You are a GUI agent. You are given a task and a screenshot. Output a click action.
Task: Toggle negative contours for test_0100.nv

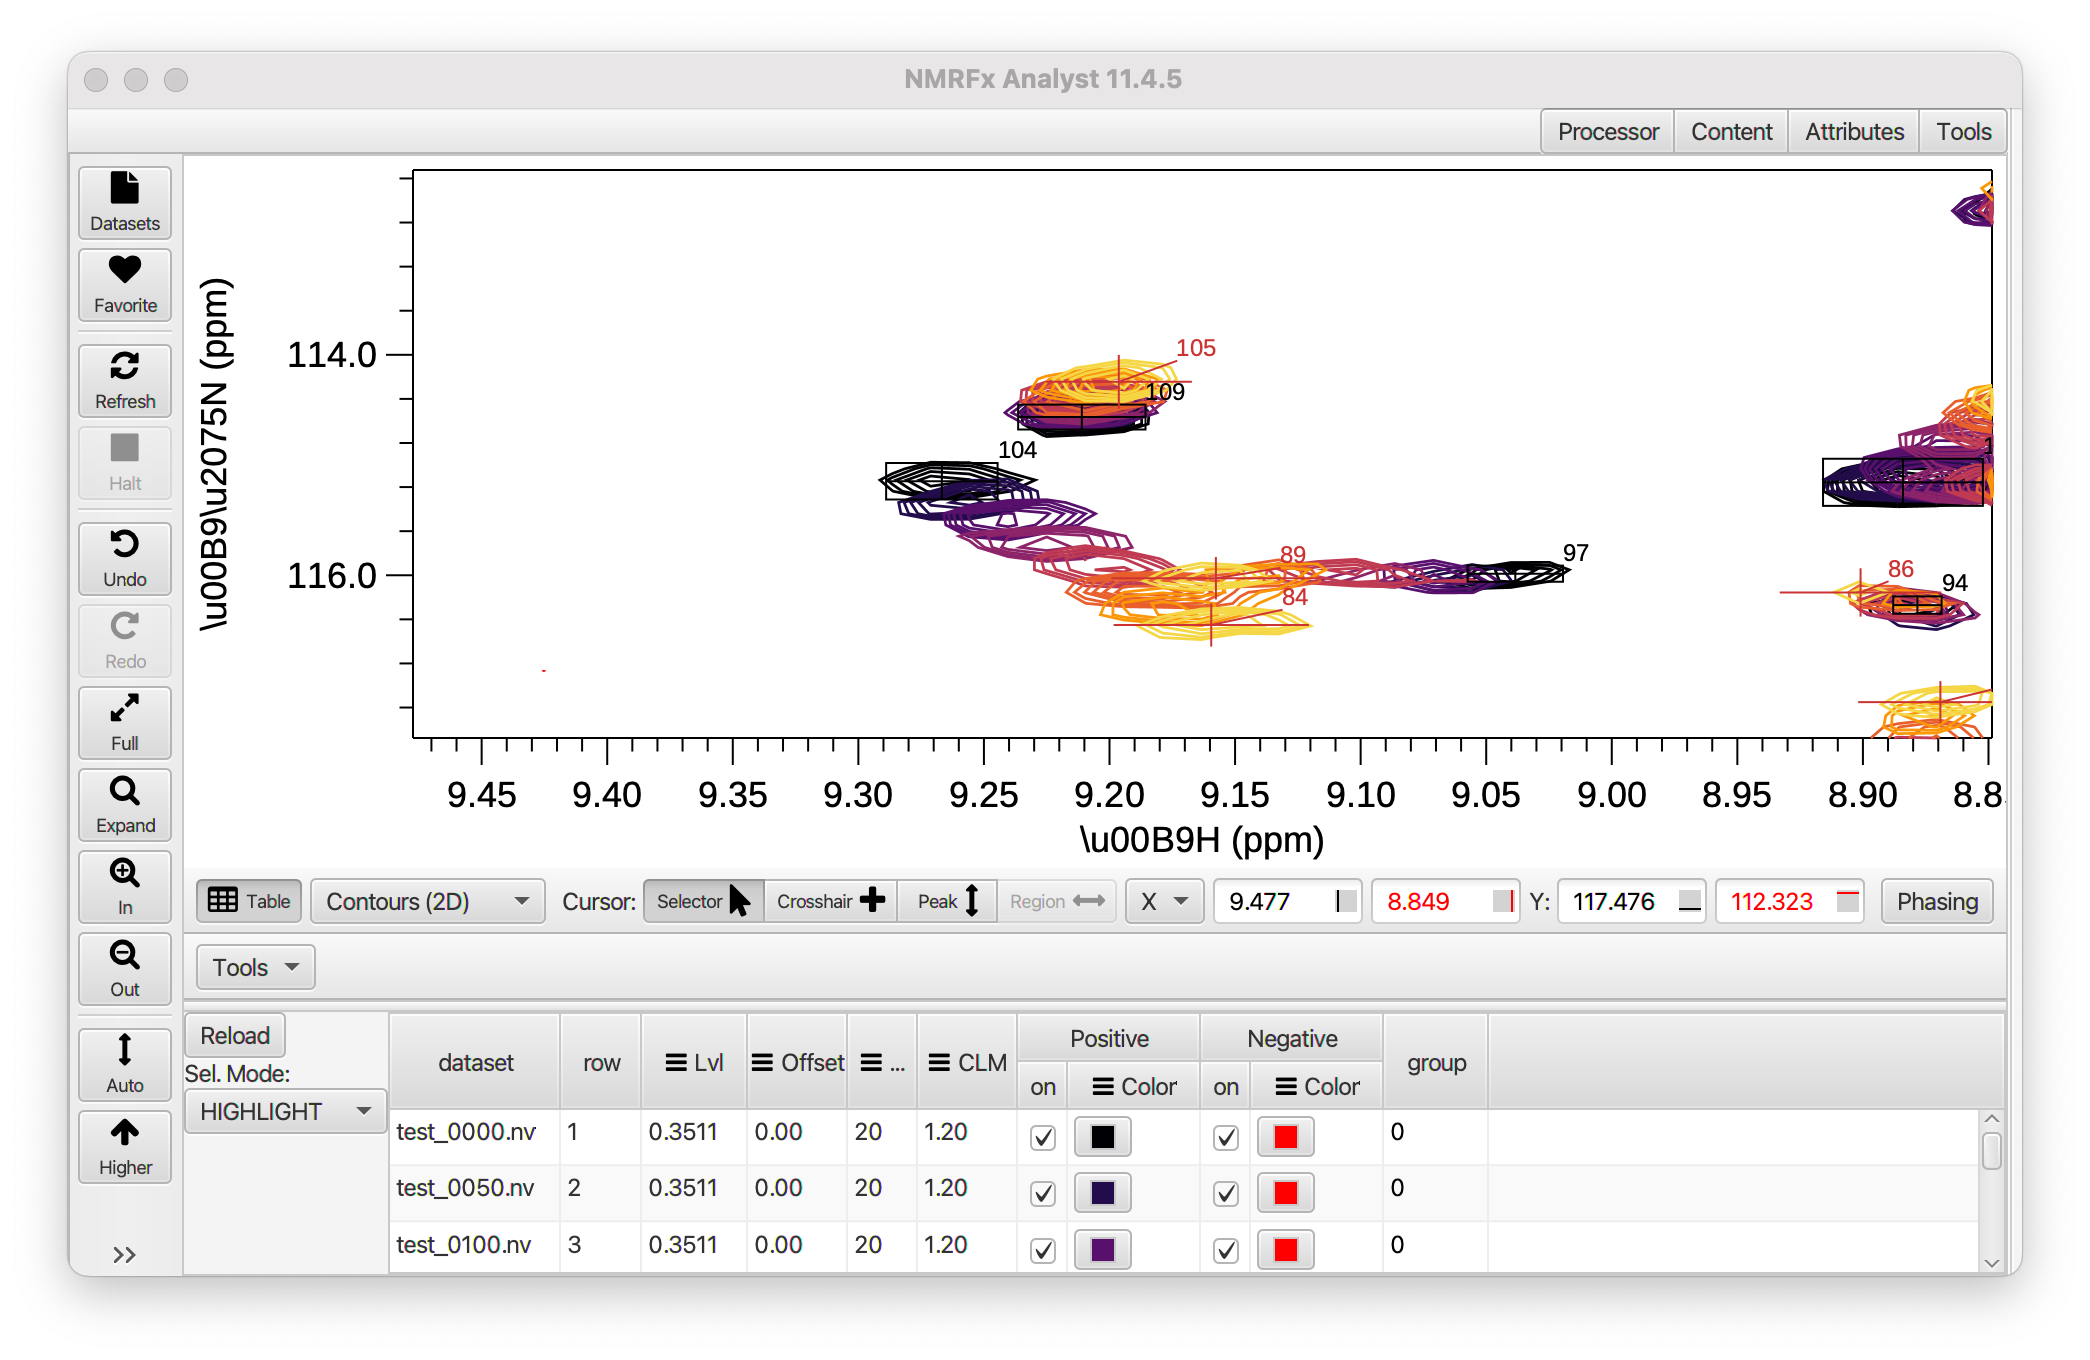(1226, 1250)
